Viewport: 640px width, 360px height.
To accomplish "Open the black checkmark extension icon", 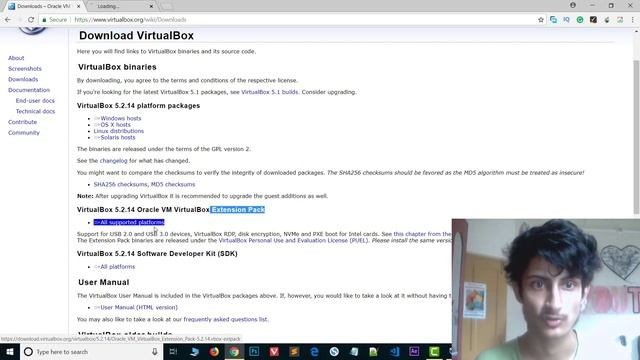I will point(593,20).
